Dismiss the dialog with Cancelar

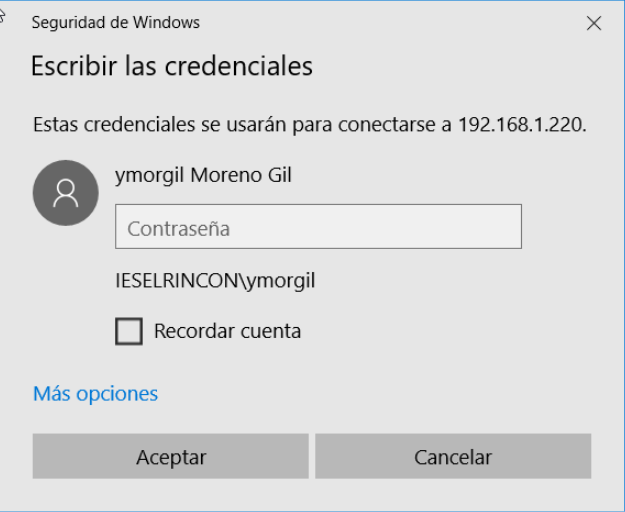pyautogui.click(x=453, y=456)
